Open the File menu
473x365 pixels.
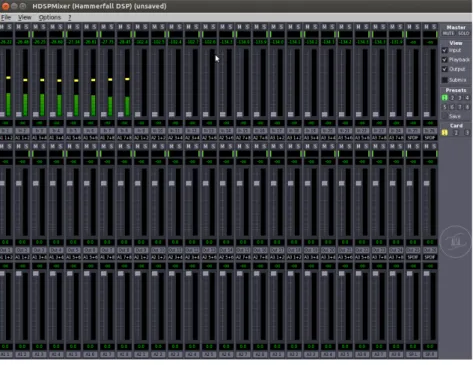6,17
